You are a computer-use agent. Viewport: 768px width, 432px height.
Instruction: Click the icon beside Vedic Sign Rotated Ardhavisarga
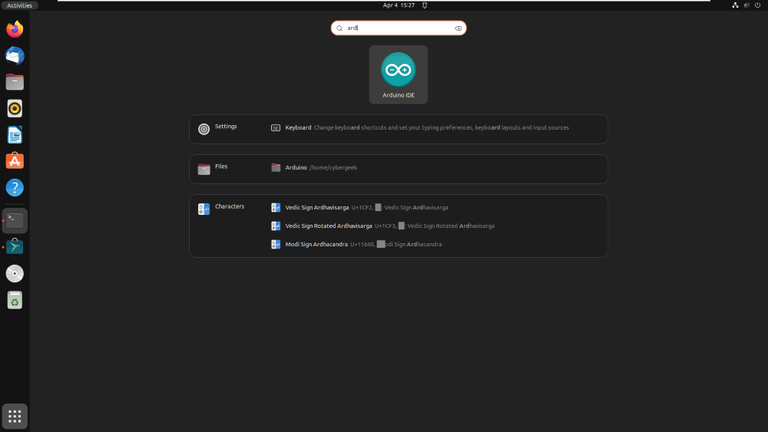click(276, 226)
